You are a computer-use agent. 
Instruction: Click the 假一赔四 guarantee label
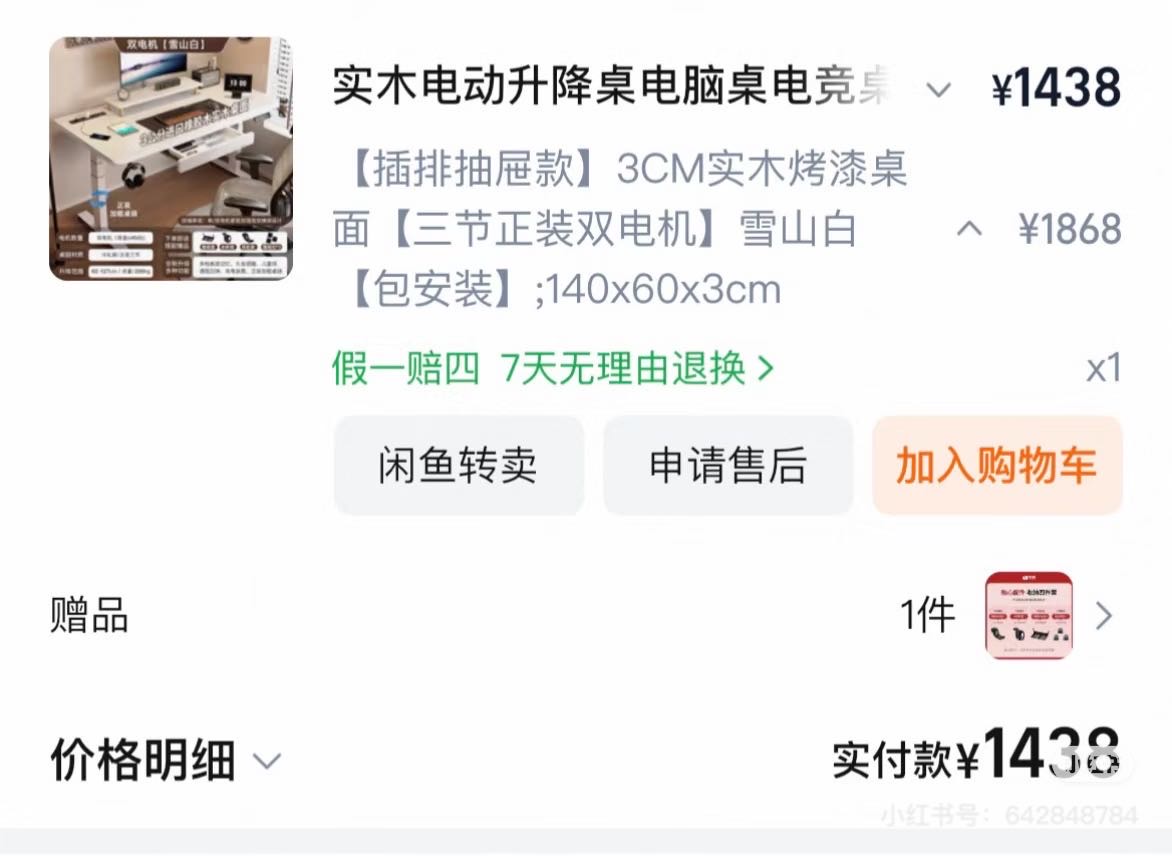point(406,368)
